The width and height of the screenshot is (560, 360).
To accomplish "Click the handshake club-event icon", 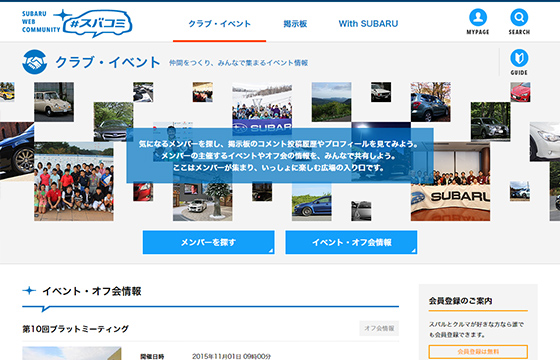I will click(x=35, y=62).
